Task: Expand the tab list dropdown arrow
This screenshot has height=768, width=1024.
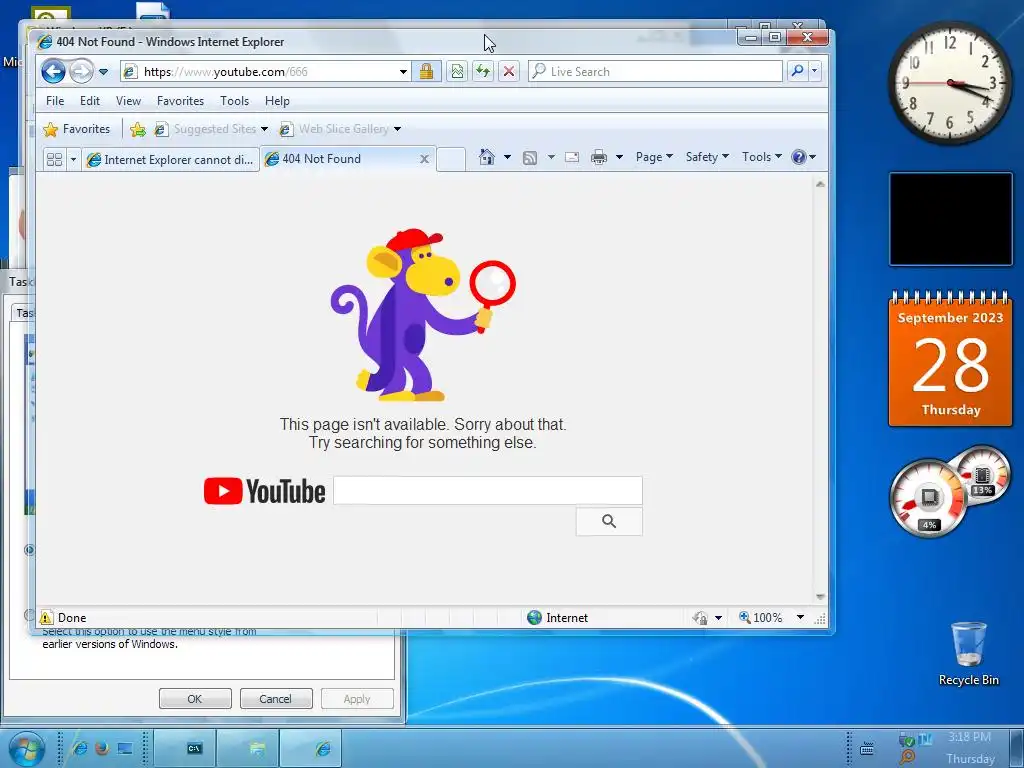Action: pos(73,159)
